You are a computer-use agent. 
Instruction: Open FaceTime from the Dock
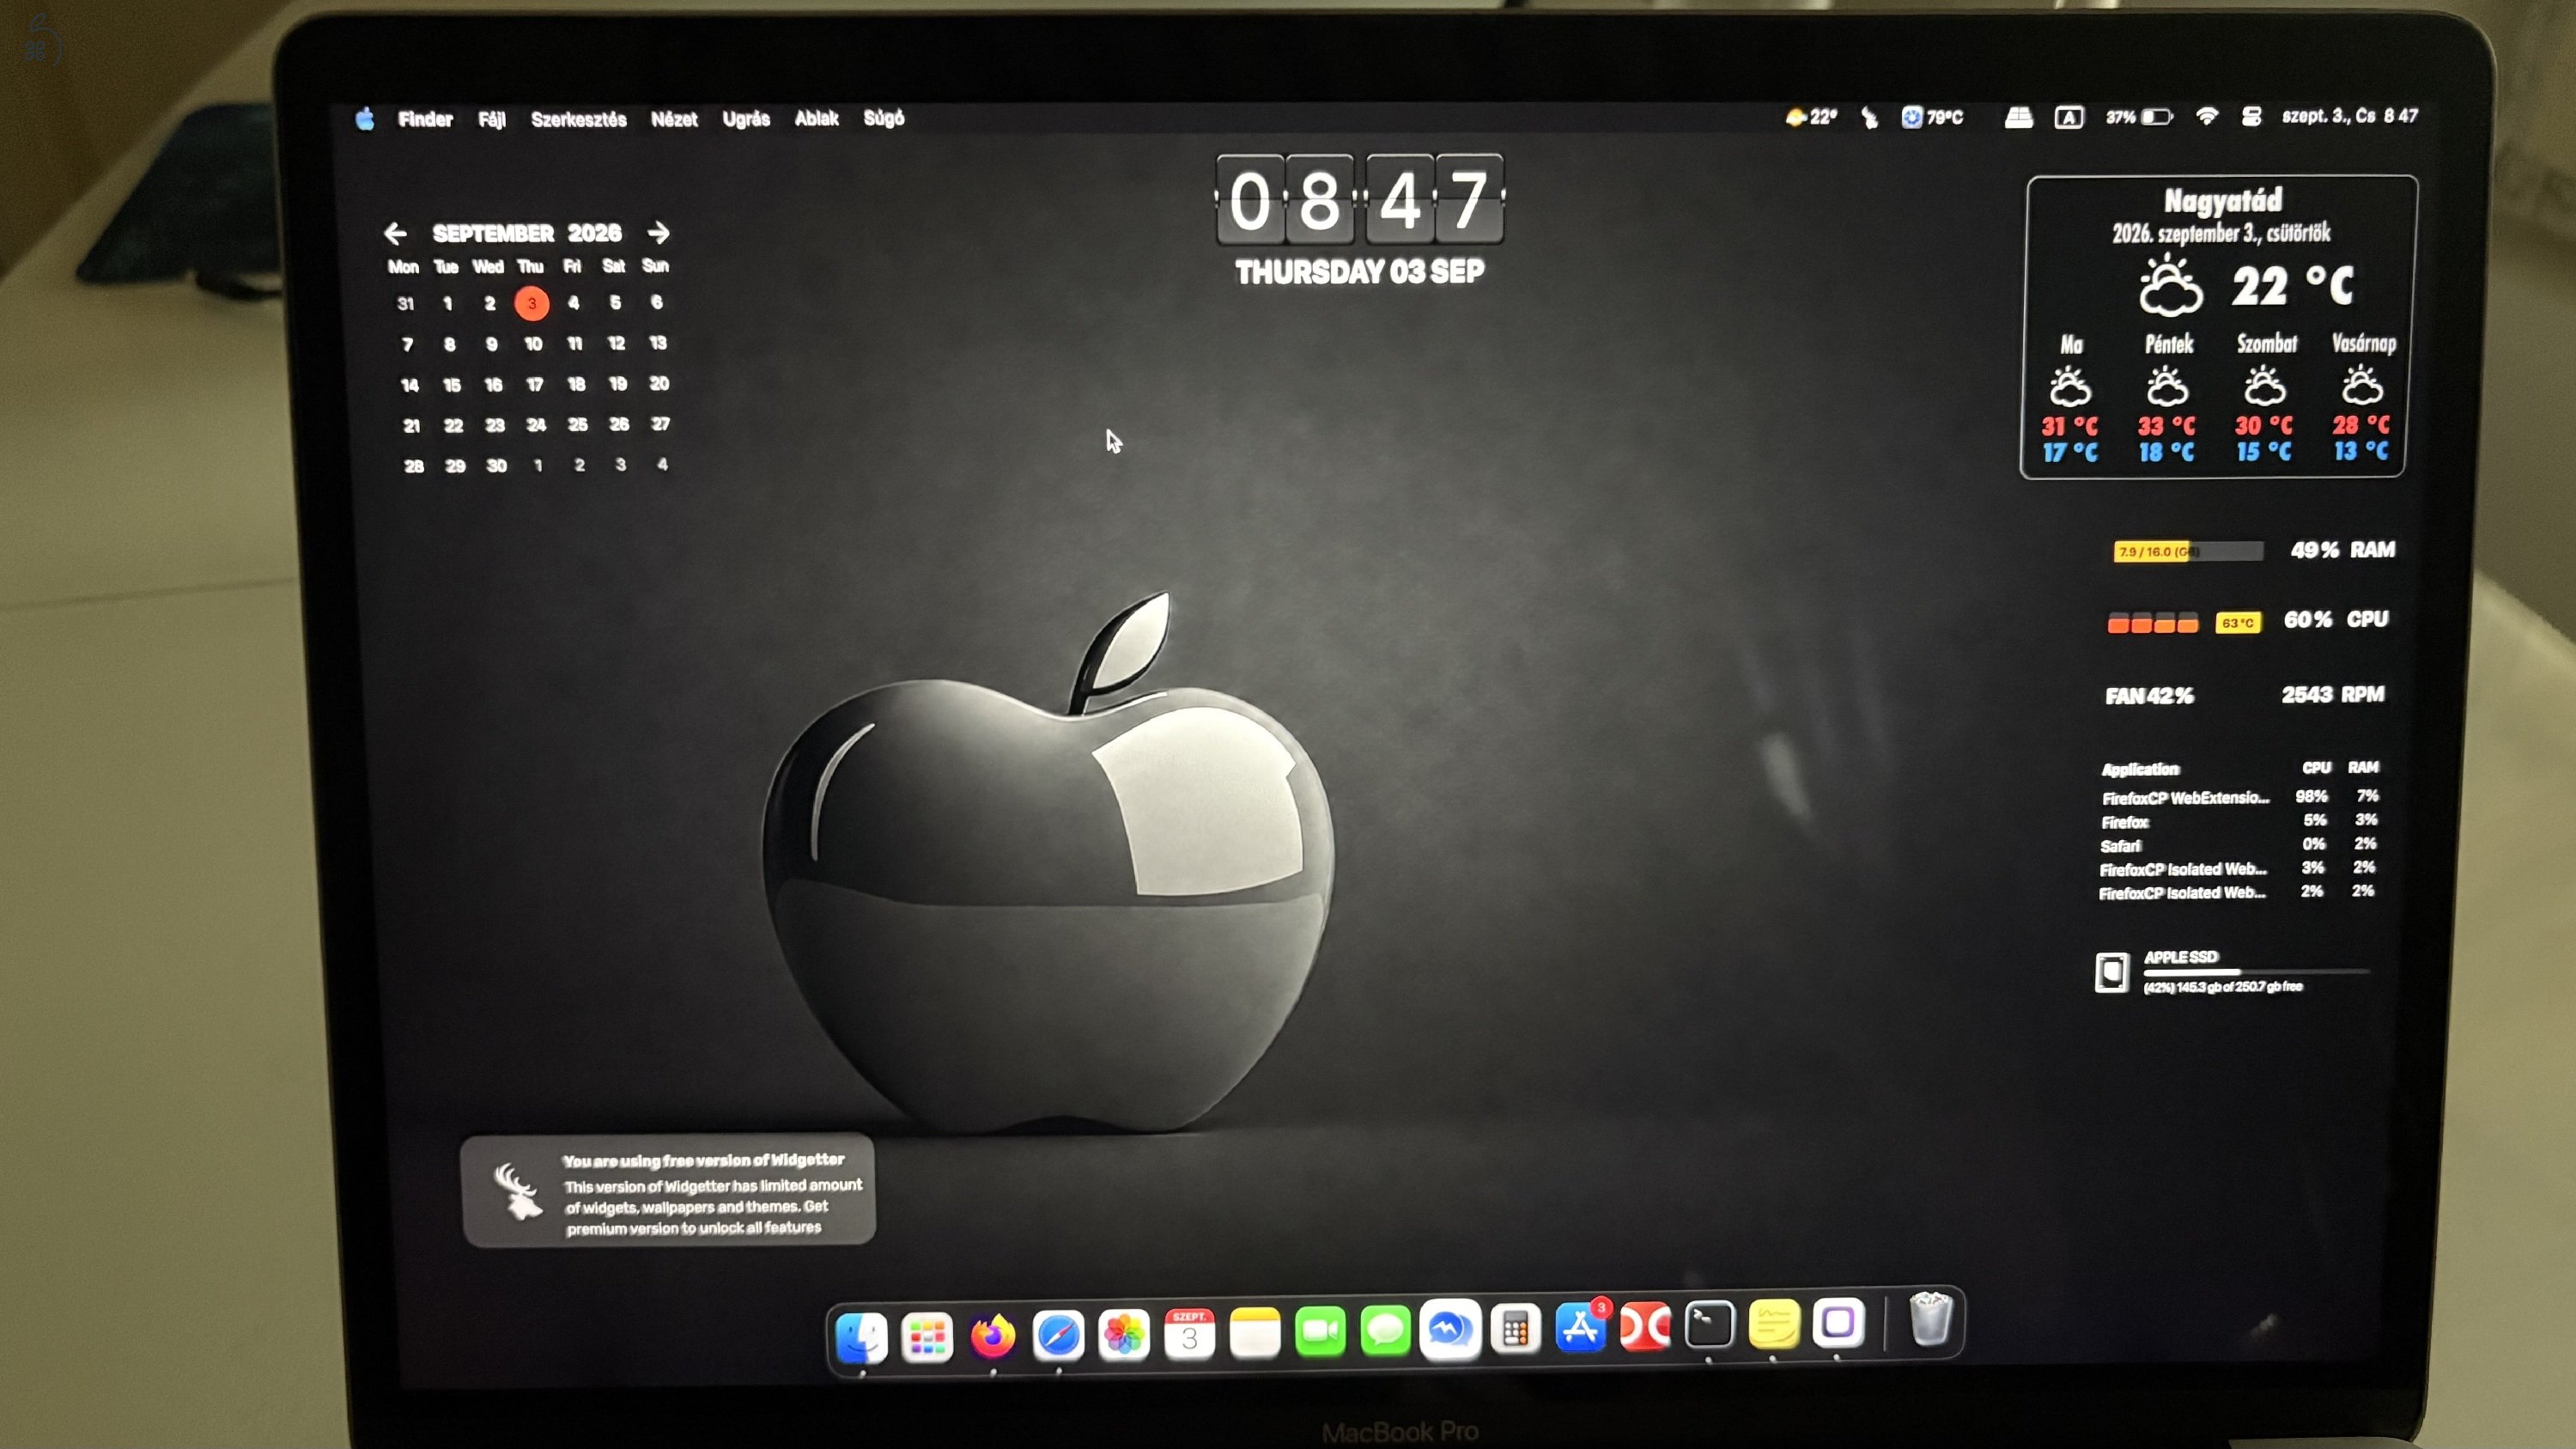tap(1320, 1332)
